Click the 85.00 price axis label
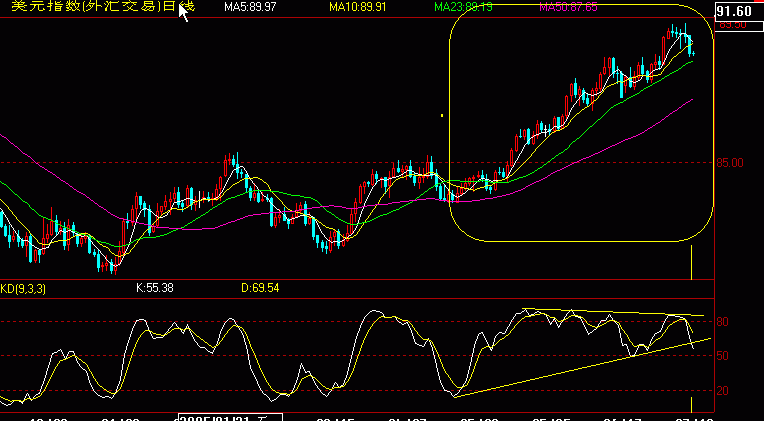This screenshot has height=421, width=764. (x=730, y=163)
